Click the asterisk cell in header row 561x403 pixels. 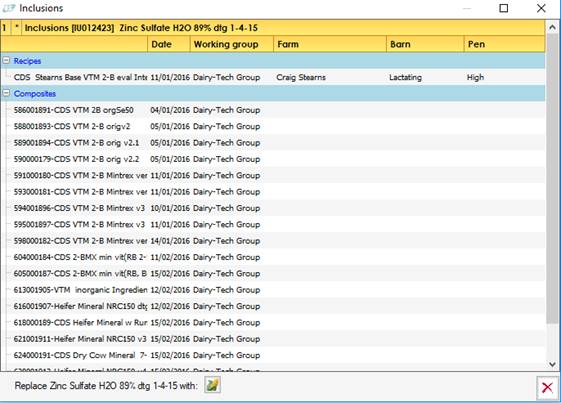coord(16,28)
